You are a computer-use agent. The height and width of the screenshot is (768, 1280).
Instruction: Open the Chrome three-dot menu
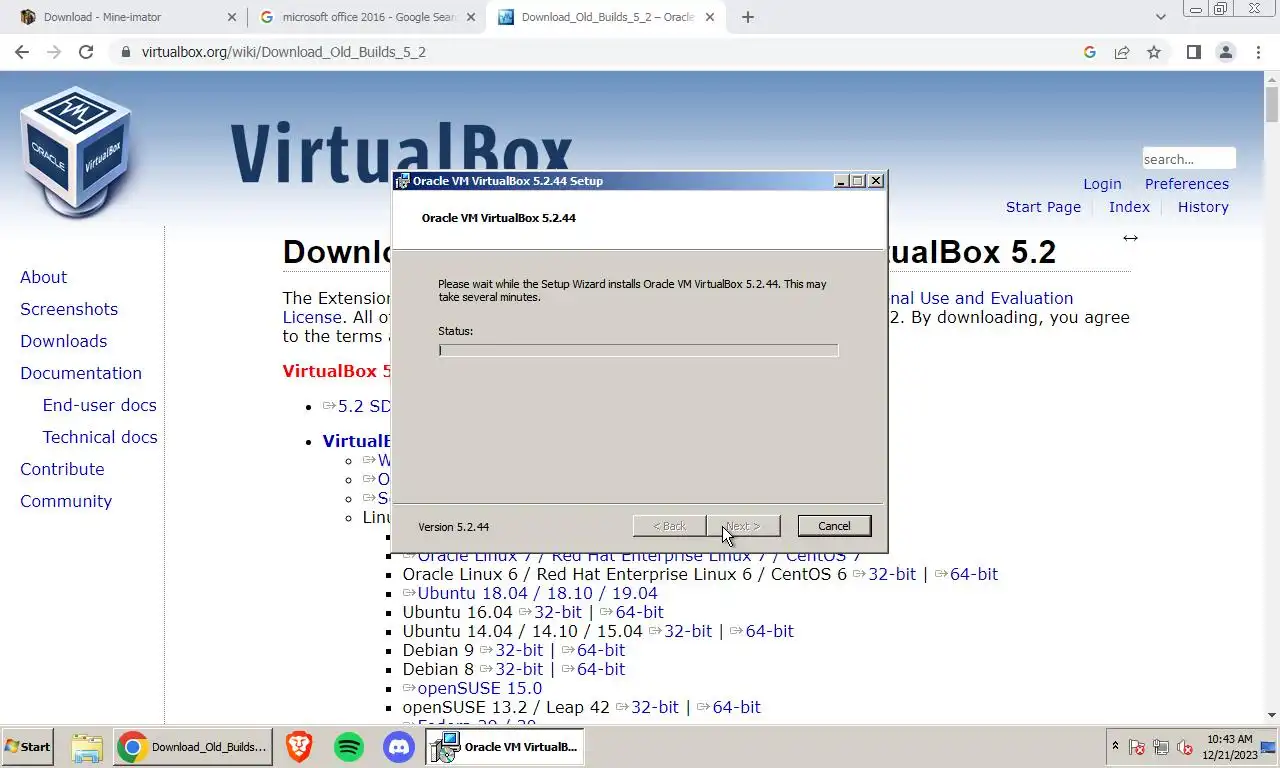pyautogui.click(x=1259, y=52)
